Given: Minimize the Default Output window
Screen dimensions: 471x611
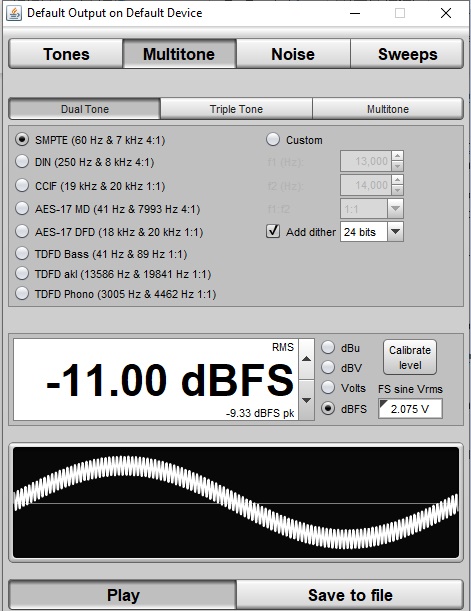Looking at the screenshot, I should pos(355,13).
